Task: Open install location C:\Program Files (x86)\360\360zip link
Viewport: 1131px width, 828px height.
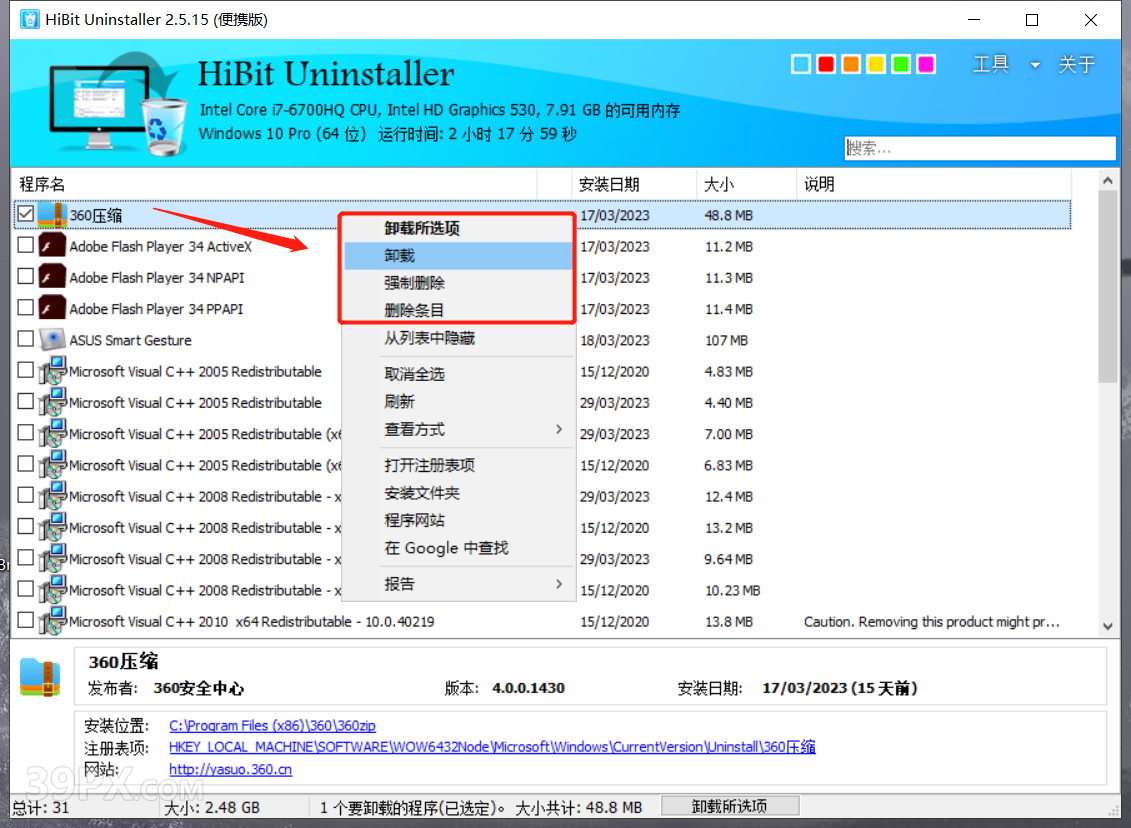Action: coord(272,726)
